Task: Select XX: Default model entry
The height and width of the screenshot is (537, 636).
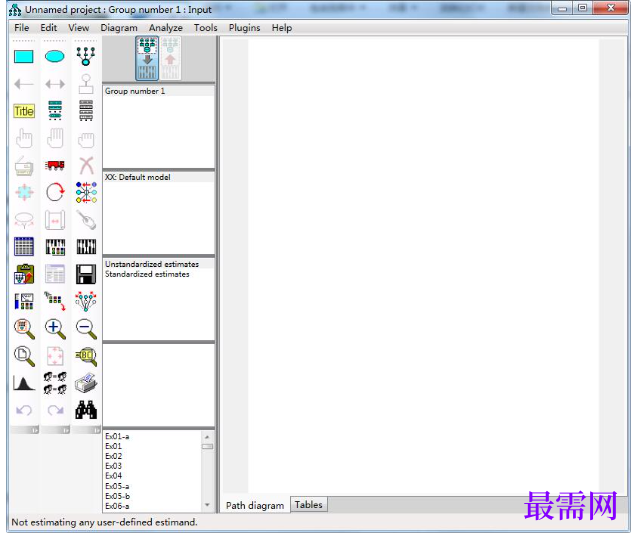Action: (159, 177)
